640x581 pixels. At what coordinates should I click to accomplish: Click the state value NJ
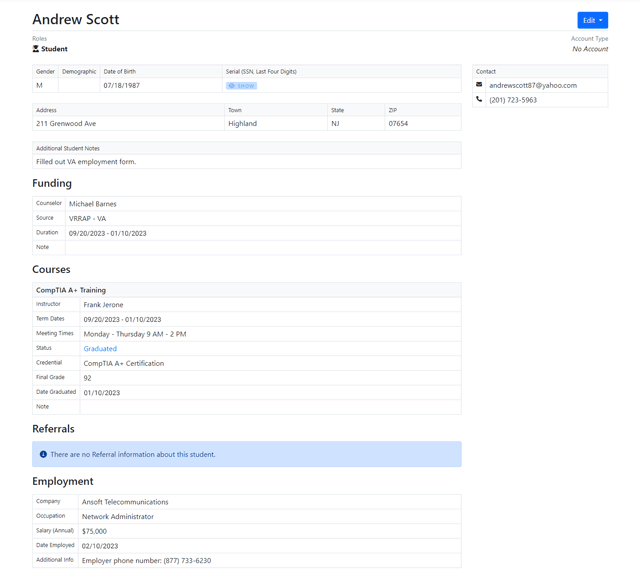[335, 123]
